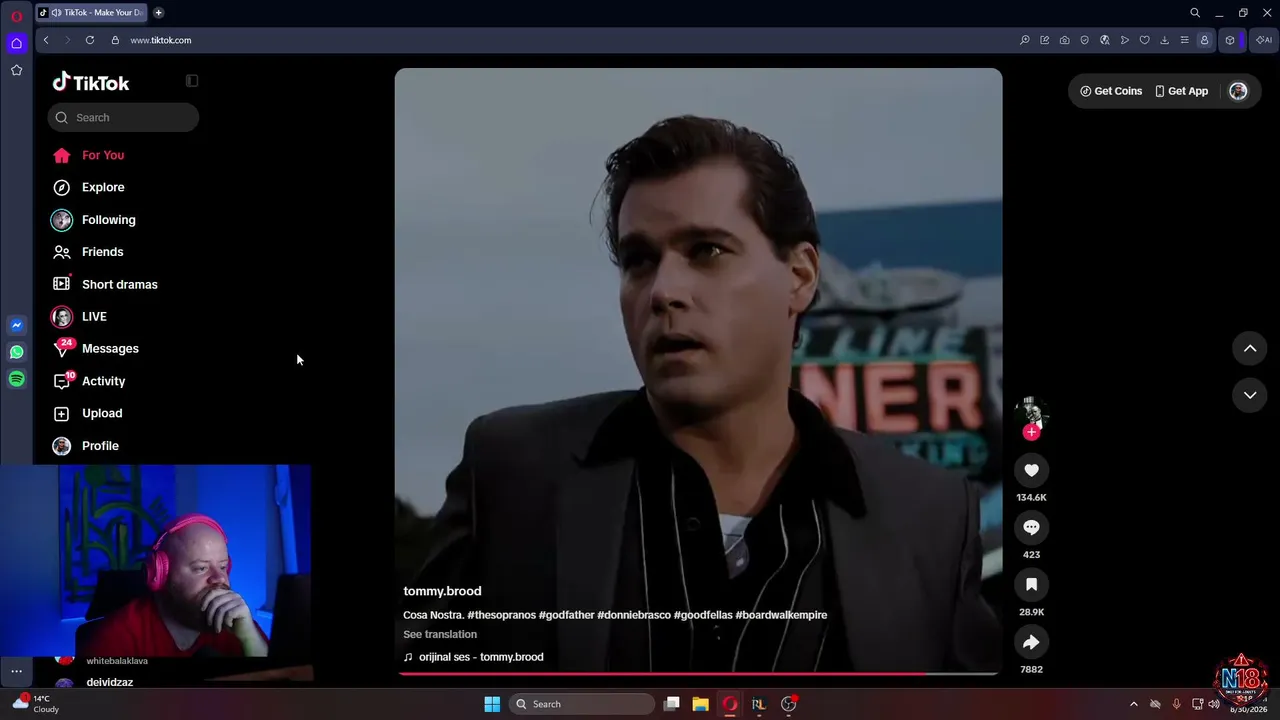Focus the TikTok Search field
The height and width of the screenshot is (720, 1280).
click(x=123, y=117)
